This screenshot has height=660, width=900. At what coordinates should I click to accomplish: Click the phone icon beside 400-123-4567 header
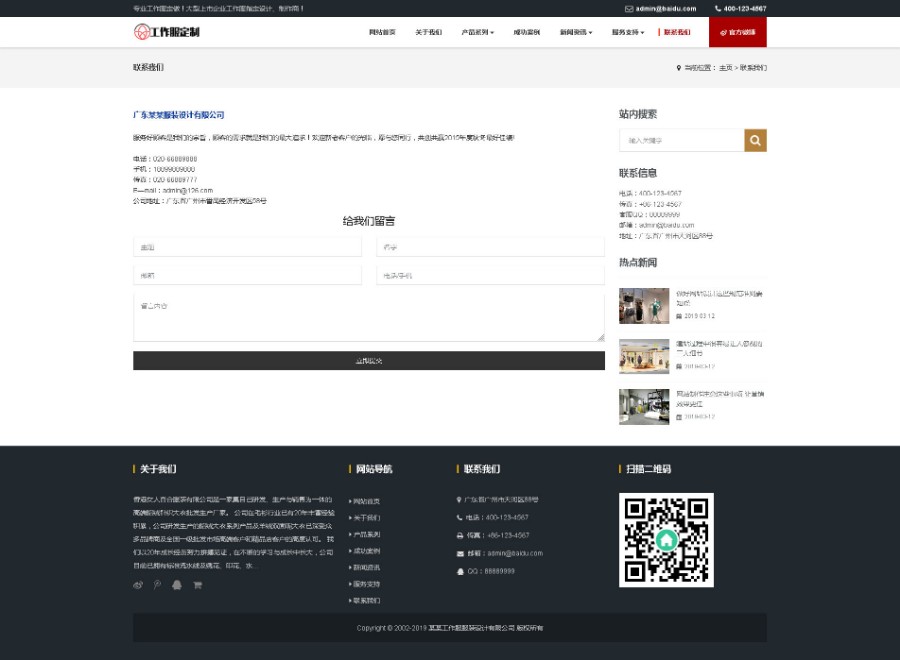(x=718, y=9)
